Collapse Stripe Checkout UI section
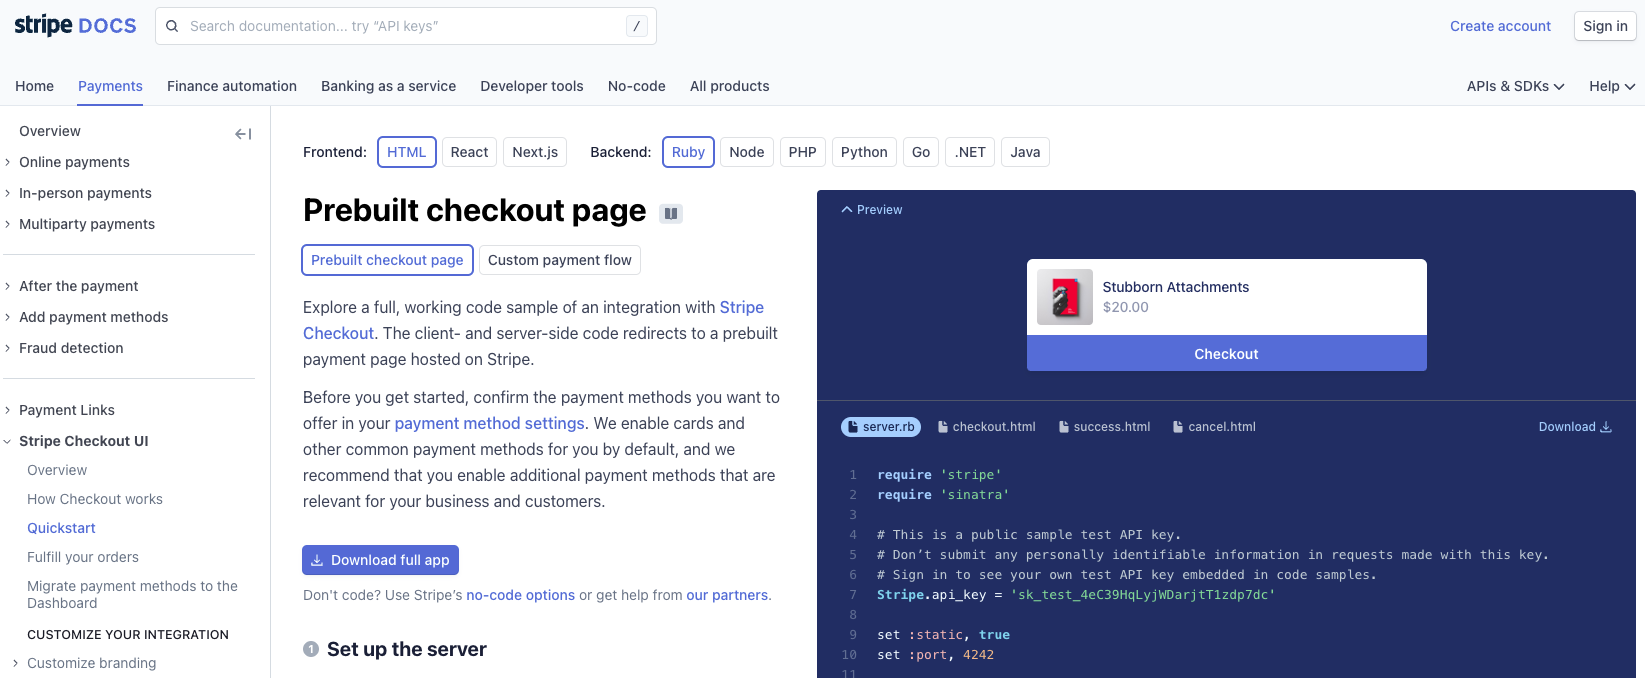1645x678 pixels. 8,441
